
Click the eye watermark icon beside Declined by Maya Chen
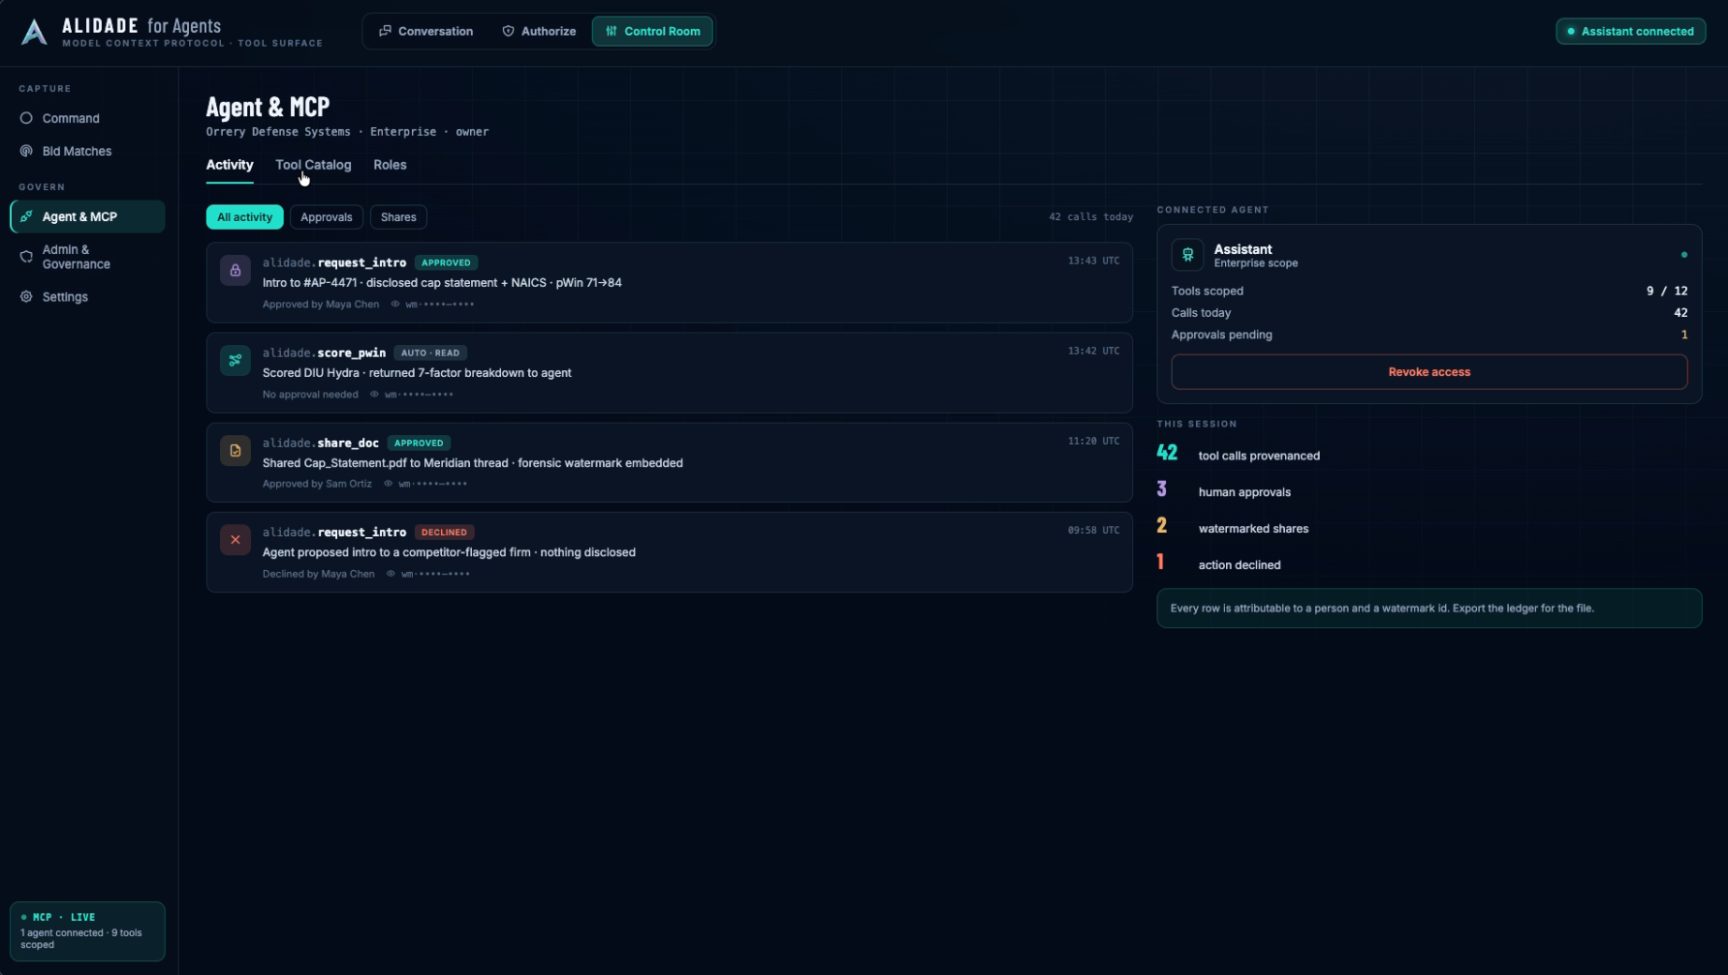(391, 574)
